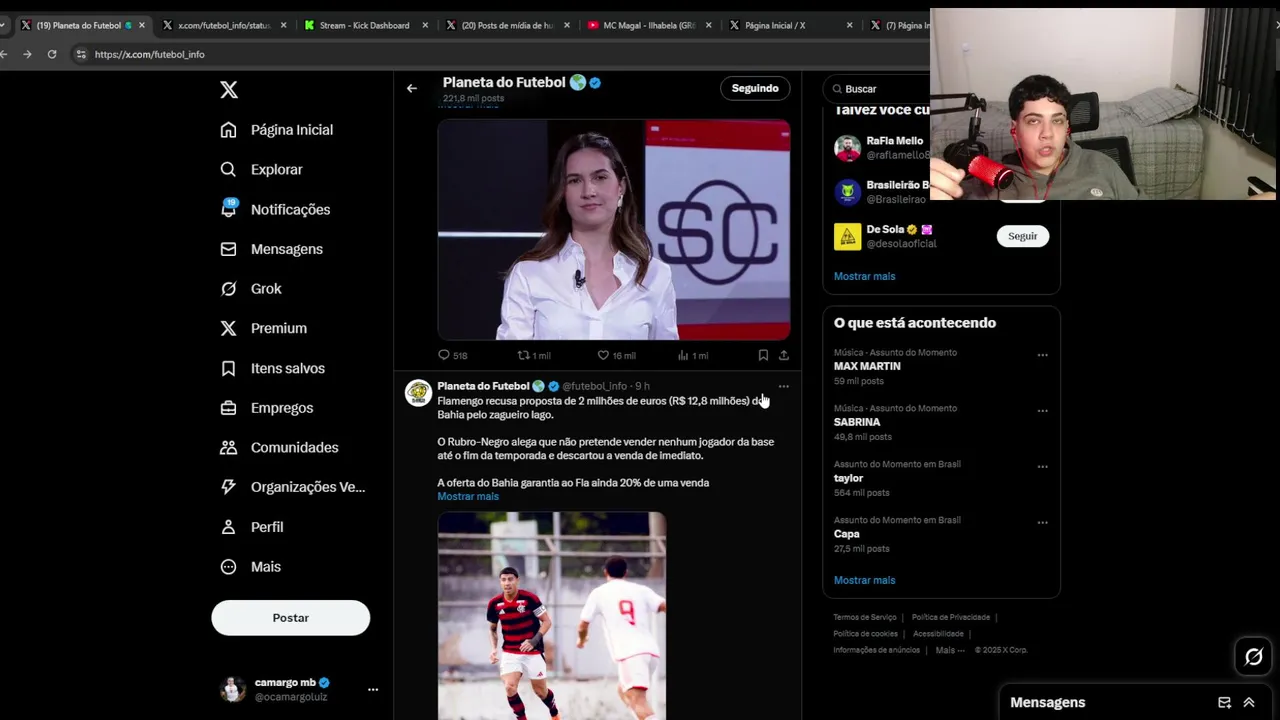Click the back arrow beside Planeta do Futebol
Viewport: 1280px width, 720px height.
pos(412,89)
